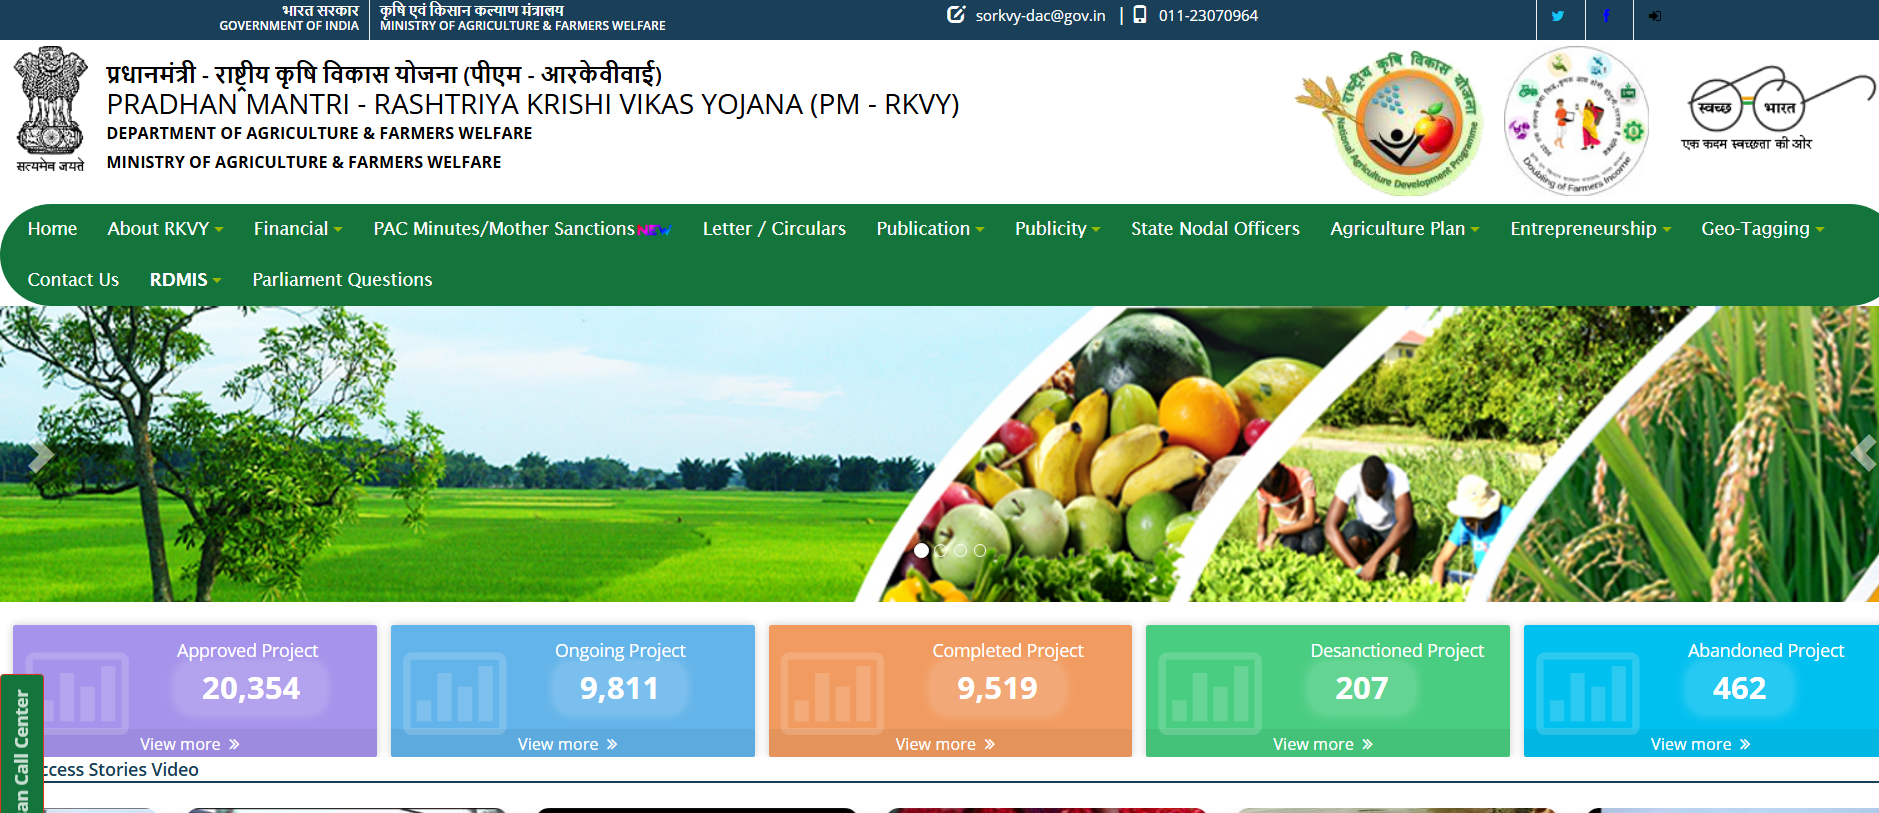Image resolution: width=1879 pixels, height=813 pixels.
Task: Click the sorkvy-dac@gov.in email address
Action: 1040,16
